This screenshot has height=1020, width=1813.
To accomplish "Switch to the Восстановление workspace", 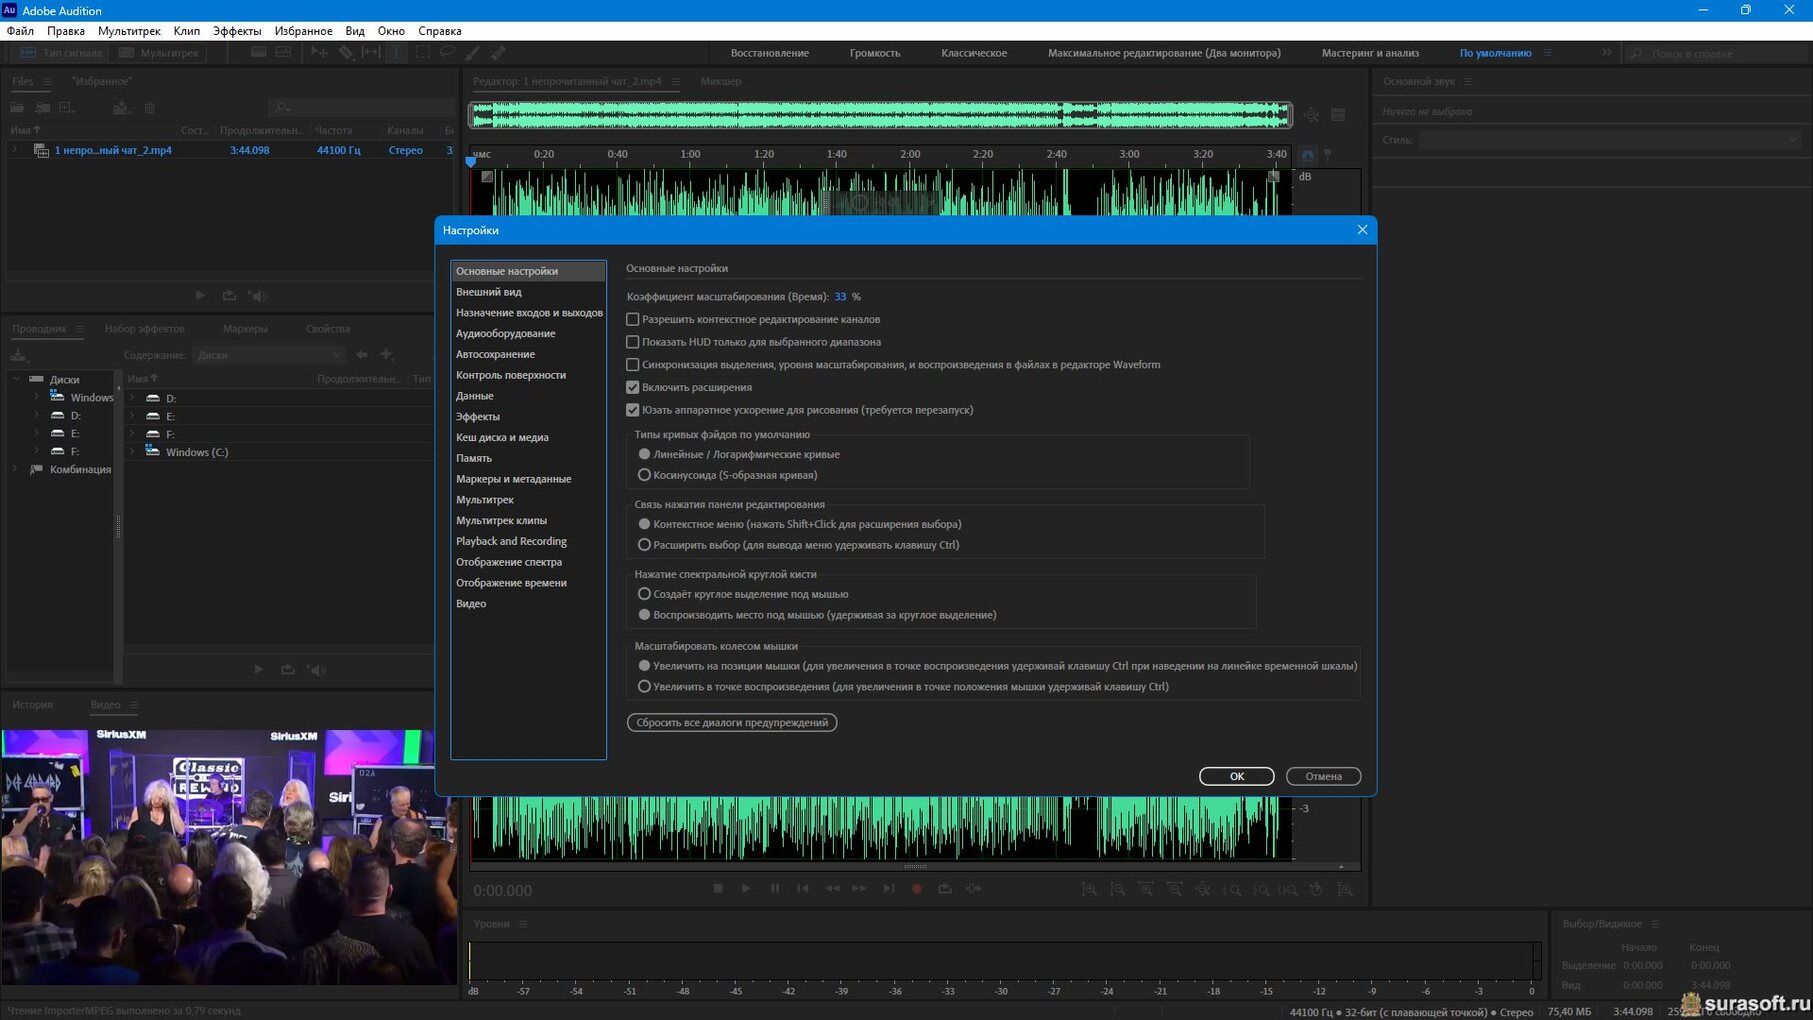I will pyautogui.click(x=769, y=53).
